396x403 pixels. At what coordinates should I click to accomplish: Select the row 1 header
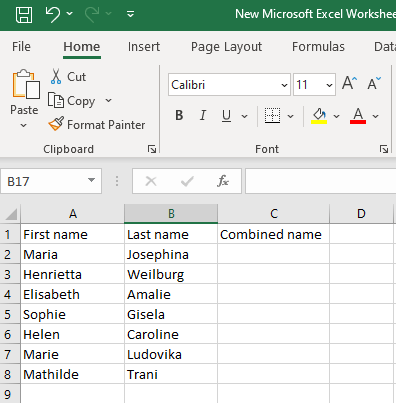[x=10, y=235]
